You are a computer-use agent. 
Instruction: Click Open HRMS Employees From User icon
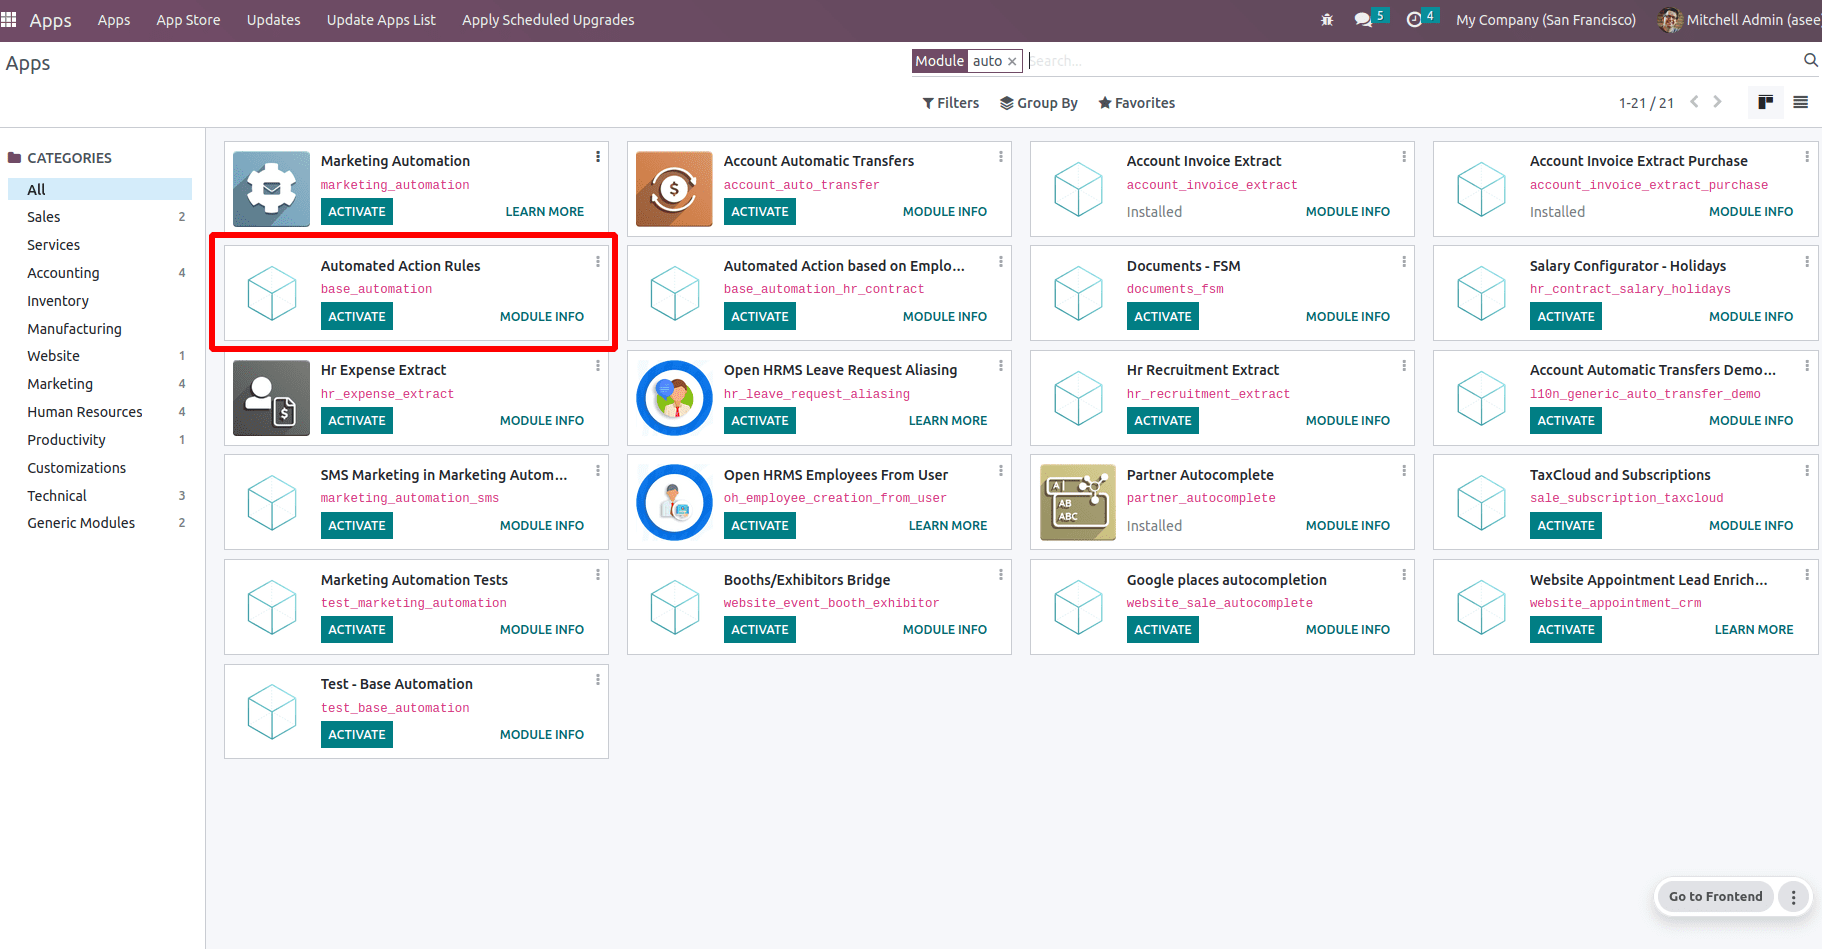(674, 502)
